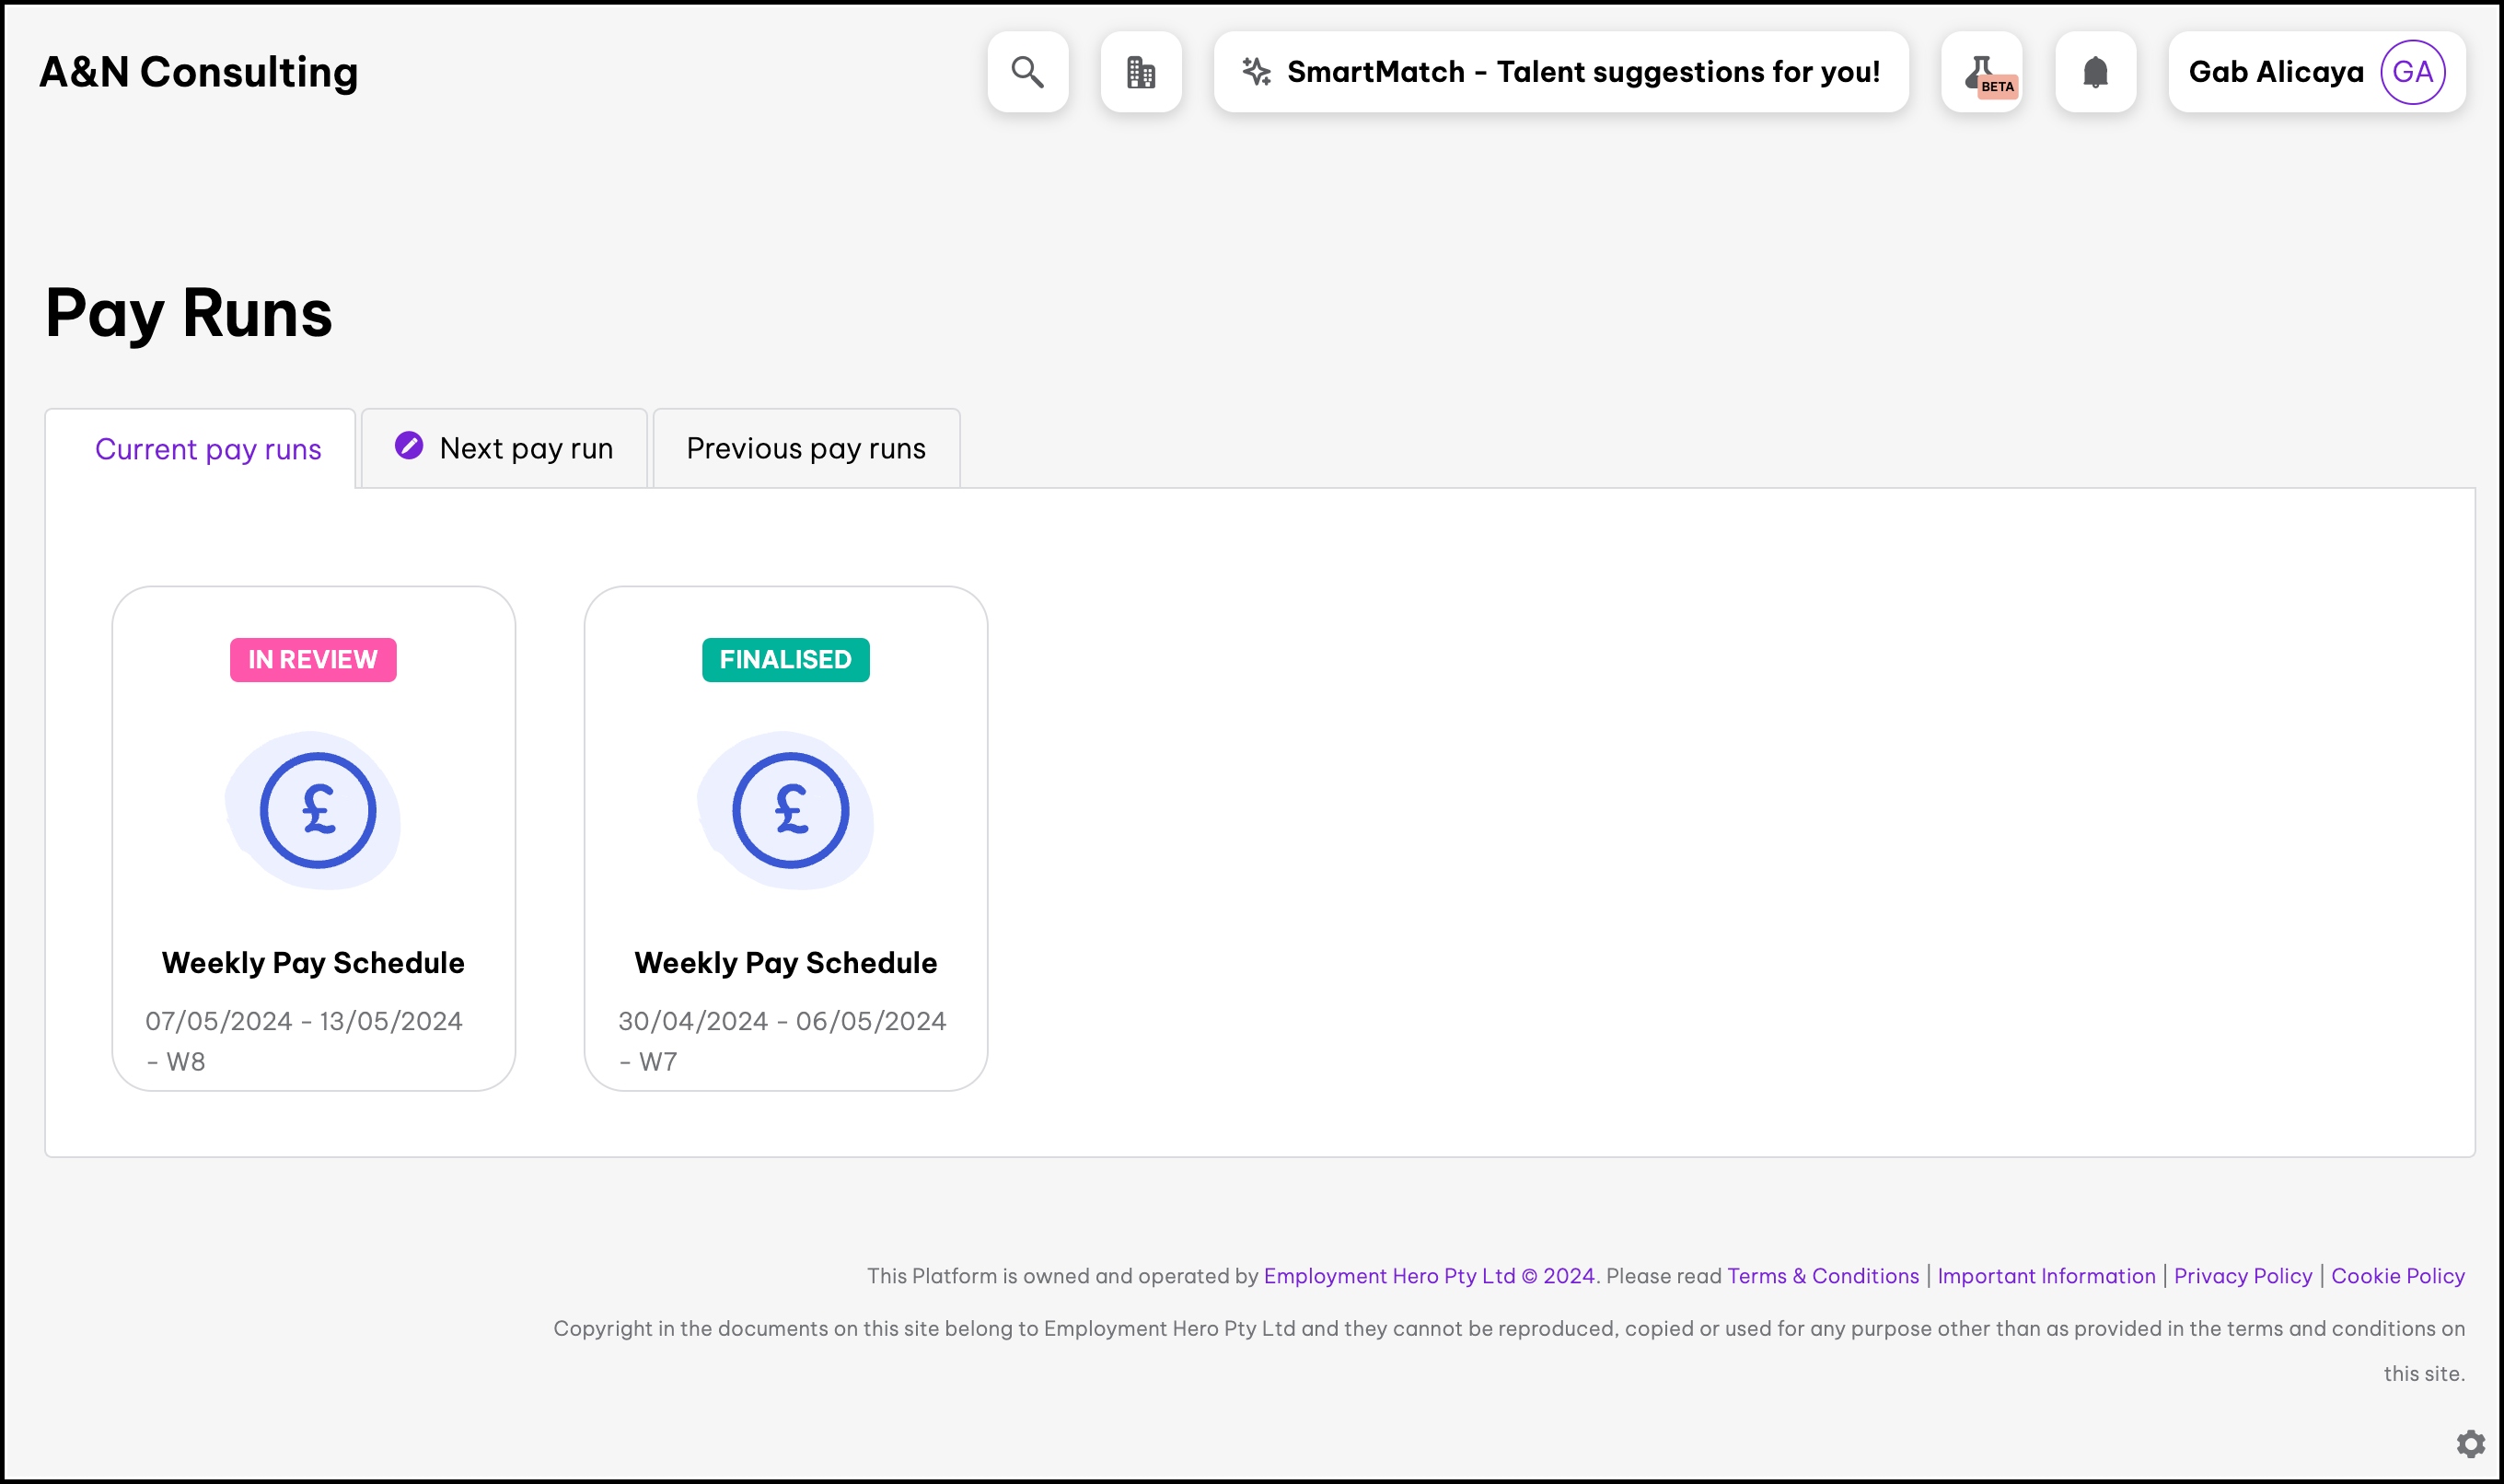Click the FINALISED status badge
Screen dimensions: 2504x1484
pos(785,660)
